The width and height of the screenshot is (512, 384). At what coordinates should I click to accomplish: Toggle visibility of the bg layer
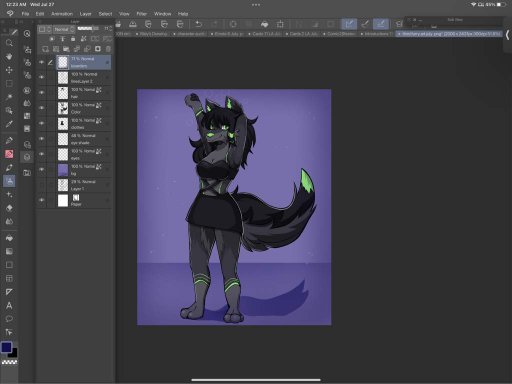pos(41,169)
